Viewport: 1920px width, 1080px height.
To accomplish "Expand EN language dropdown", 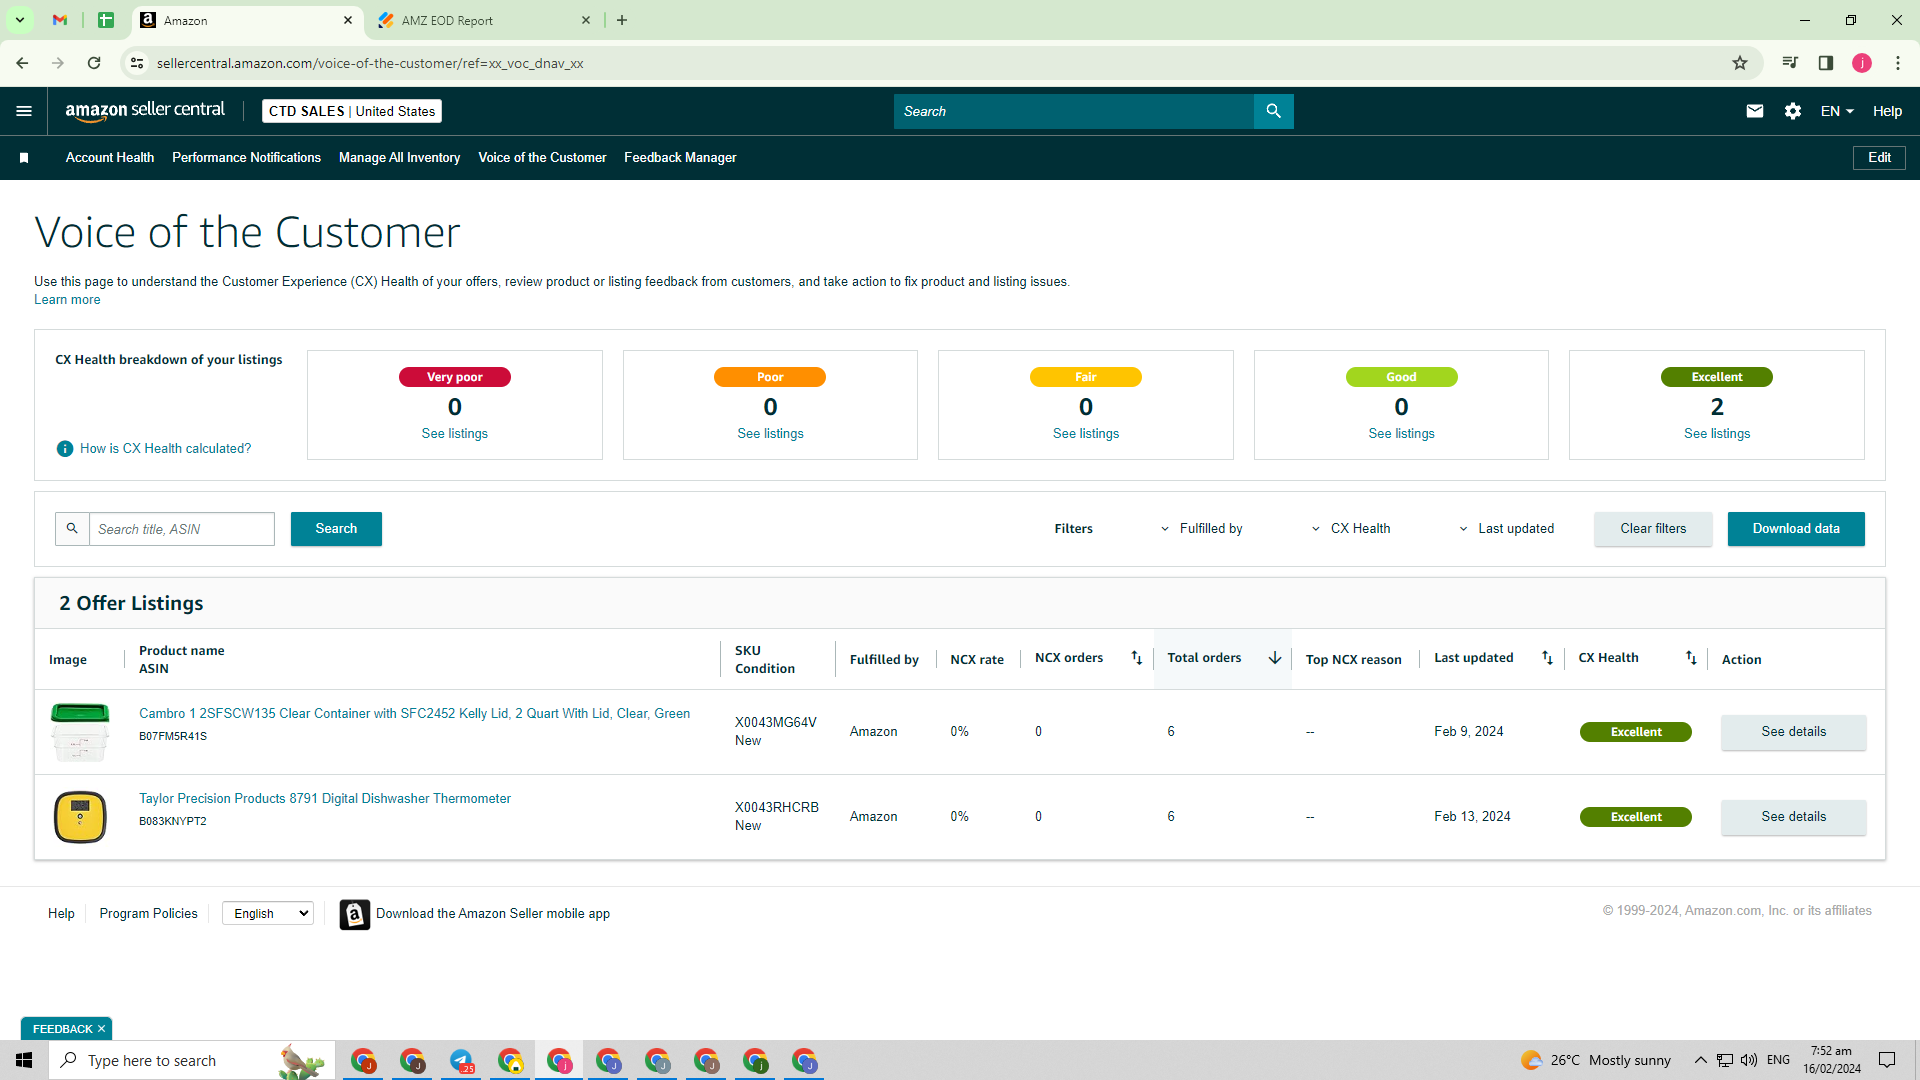I will point(1837,111).
